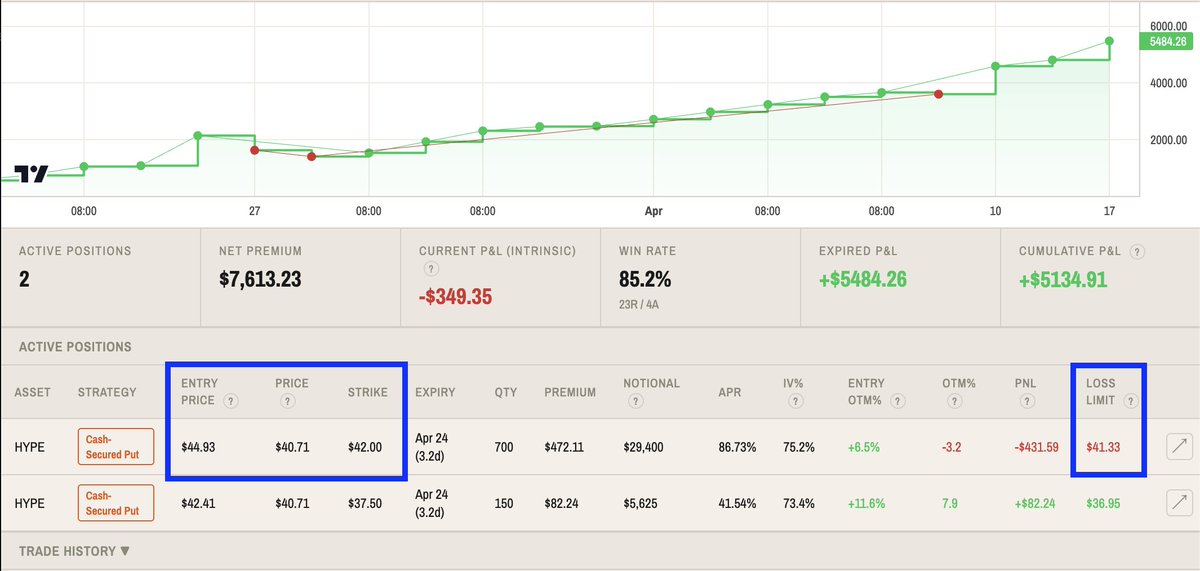Click the red chart marker above date 27
The image size is (1200, 571).
254,150
